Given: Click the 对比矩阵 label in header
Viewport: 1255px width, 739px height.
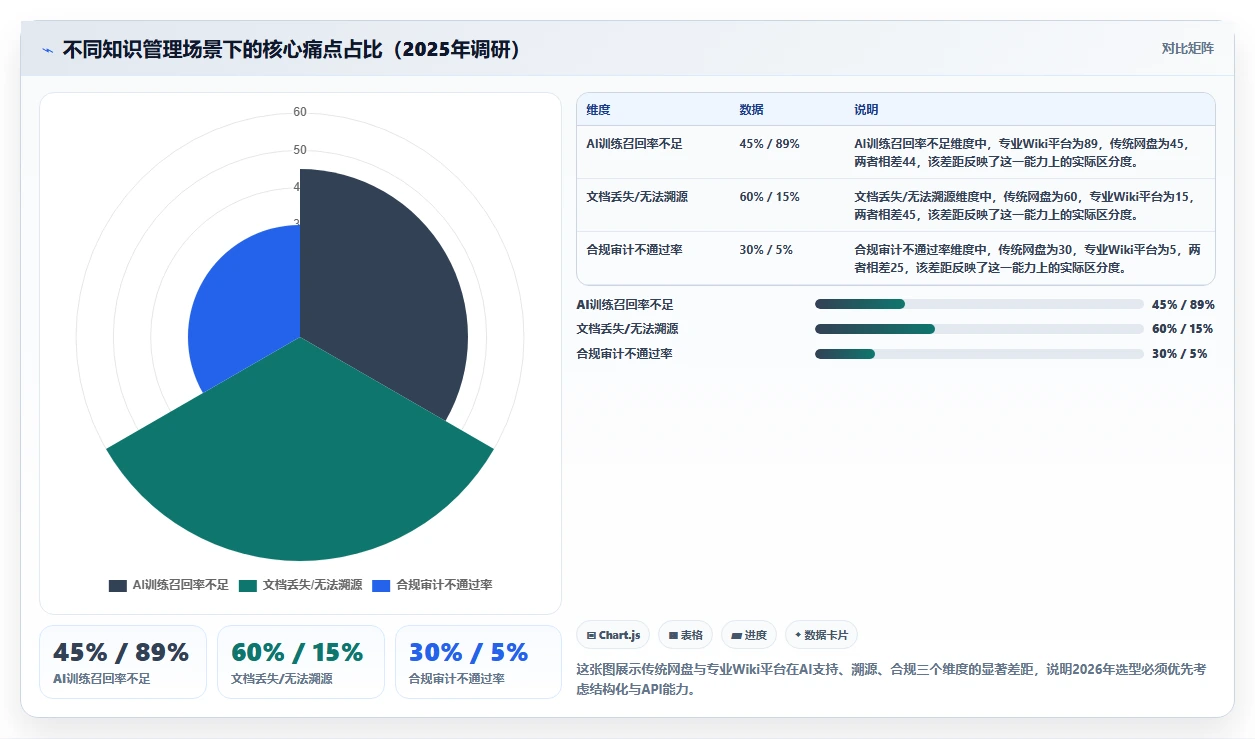Looking at the screenshot, I should [x=1188, y=48].
